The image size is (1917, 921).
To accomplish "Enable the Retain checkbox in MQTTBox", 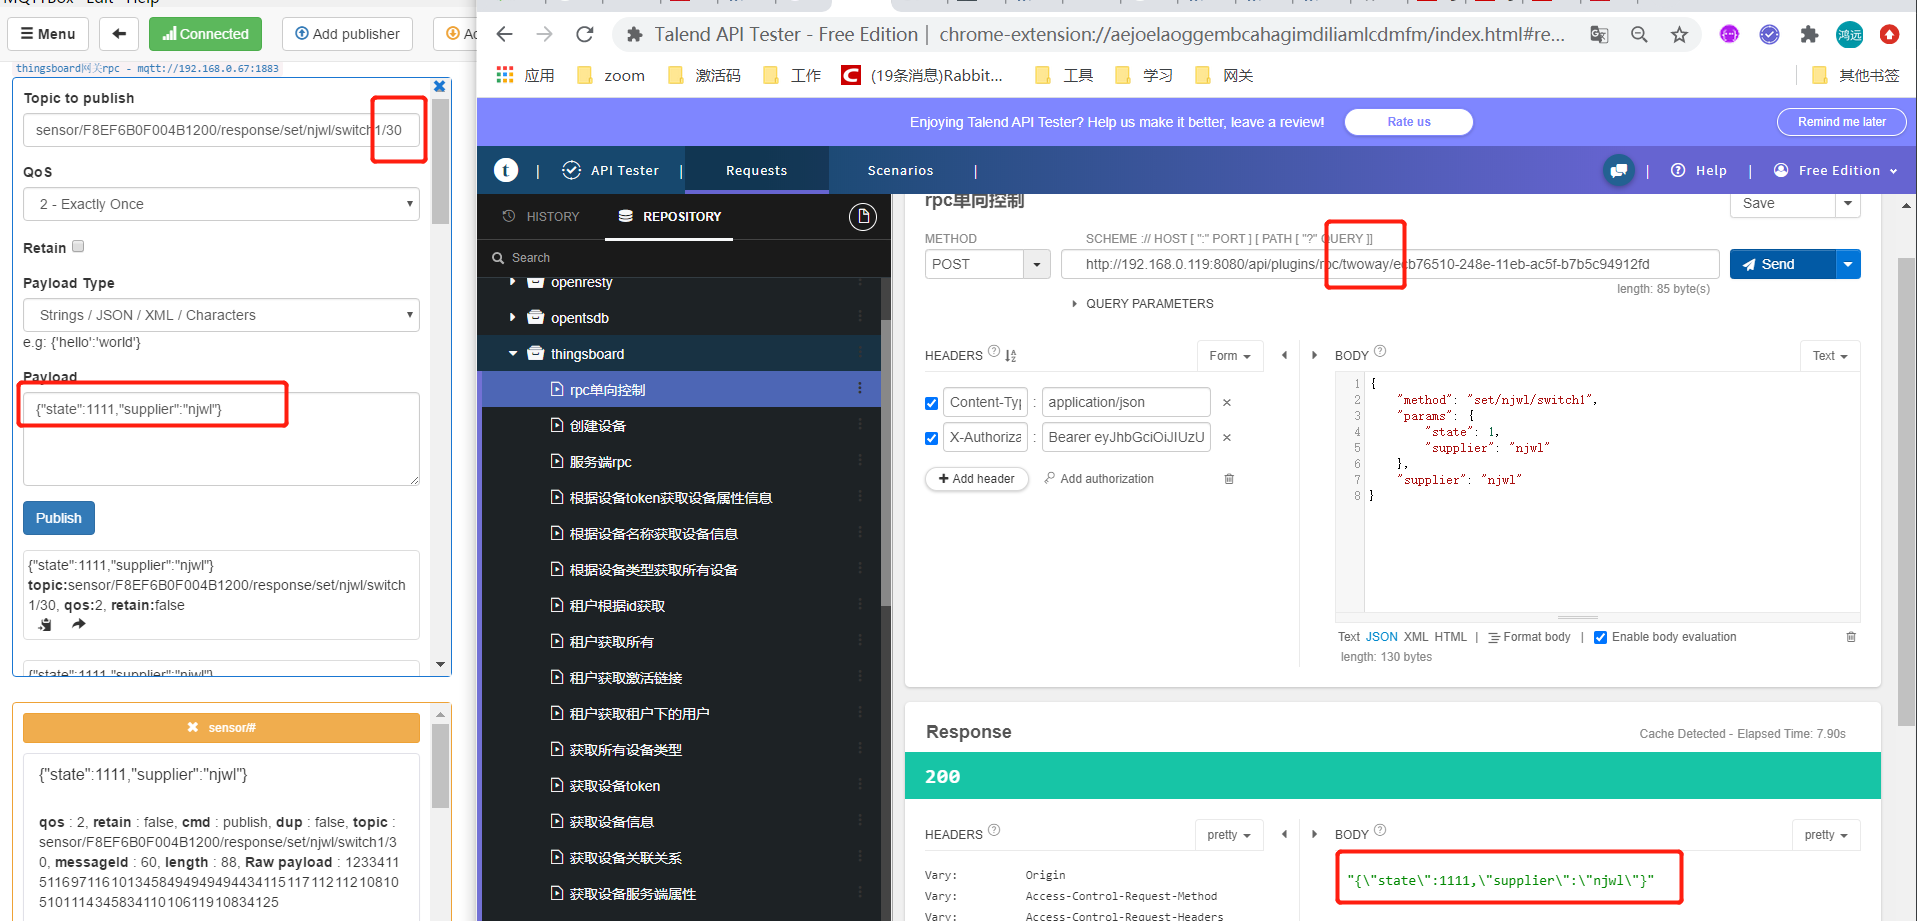I will click(x=77, y=245).
